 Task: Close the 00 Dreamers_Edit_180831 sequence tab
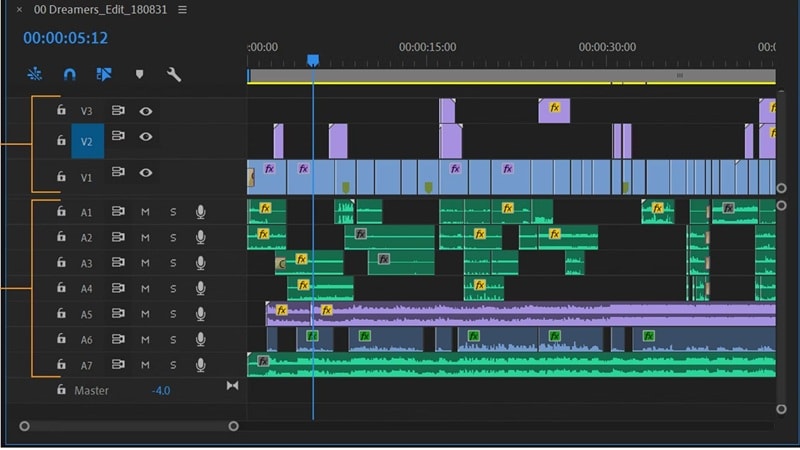[19, 10]
